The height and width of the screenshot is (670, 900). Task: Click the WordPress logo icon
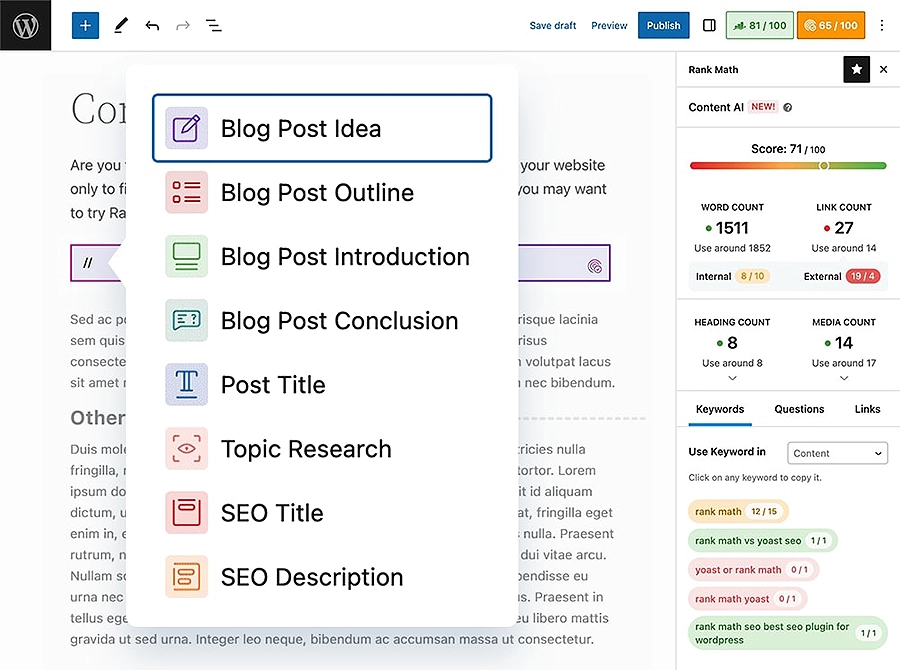click(x=25, y=25)
